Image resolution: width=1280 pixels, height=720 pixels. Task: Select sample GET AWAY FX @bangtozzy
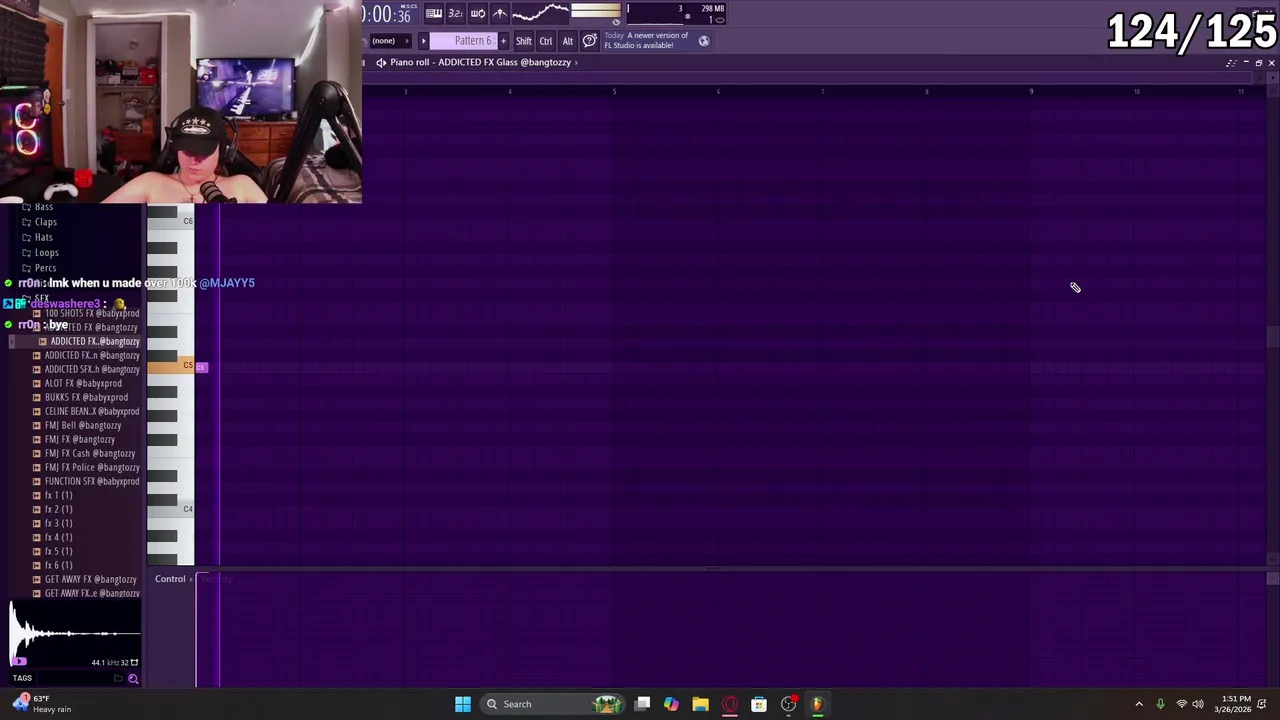point(90,579)
